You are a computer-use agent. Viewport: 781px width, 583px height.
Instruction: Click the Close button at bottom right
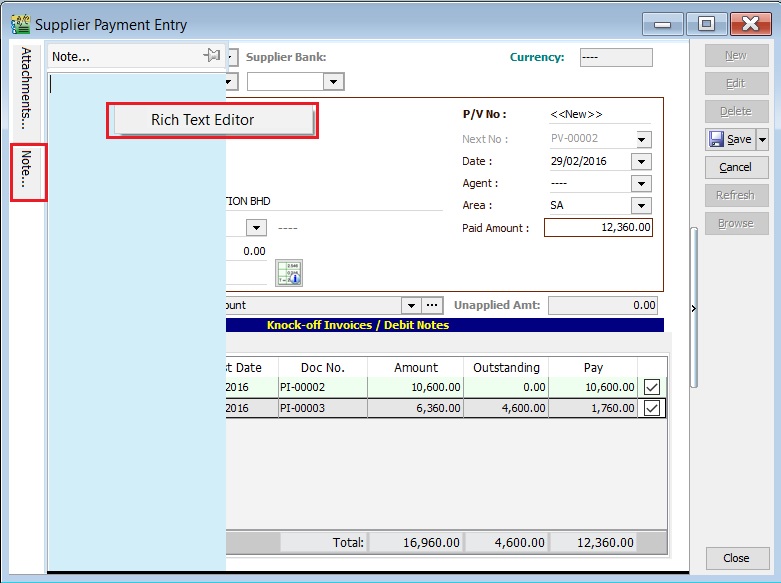pos(736,558)
